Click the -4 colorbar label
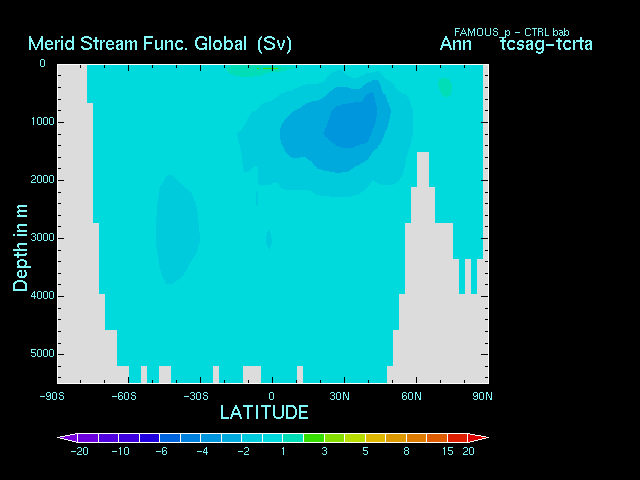The height and width of the screenshot is (480, 640). click(202, 451)
